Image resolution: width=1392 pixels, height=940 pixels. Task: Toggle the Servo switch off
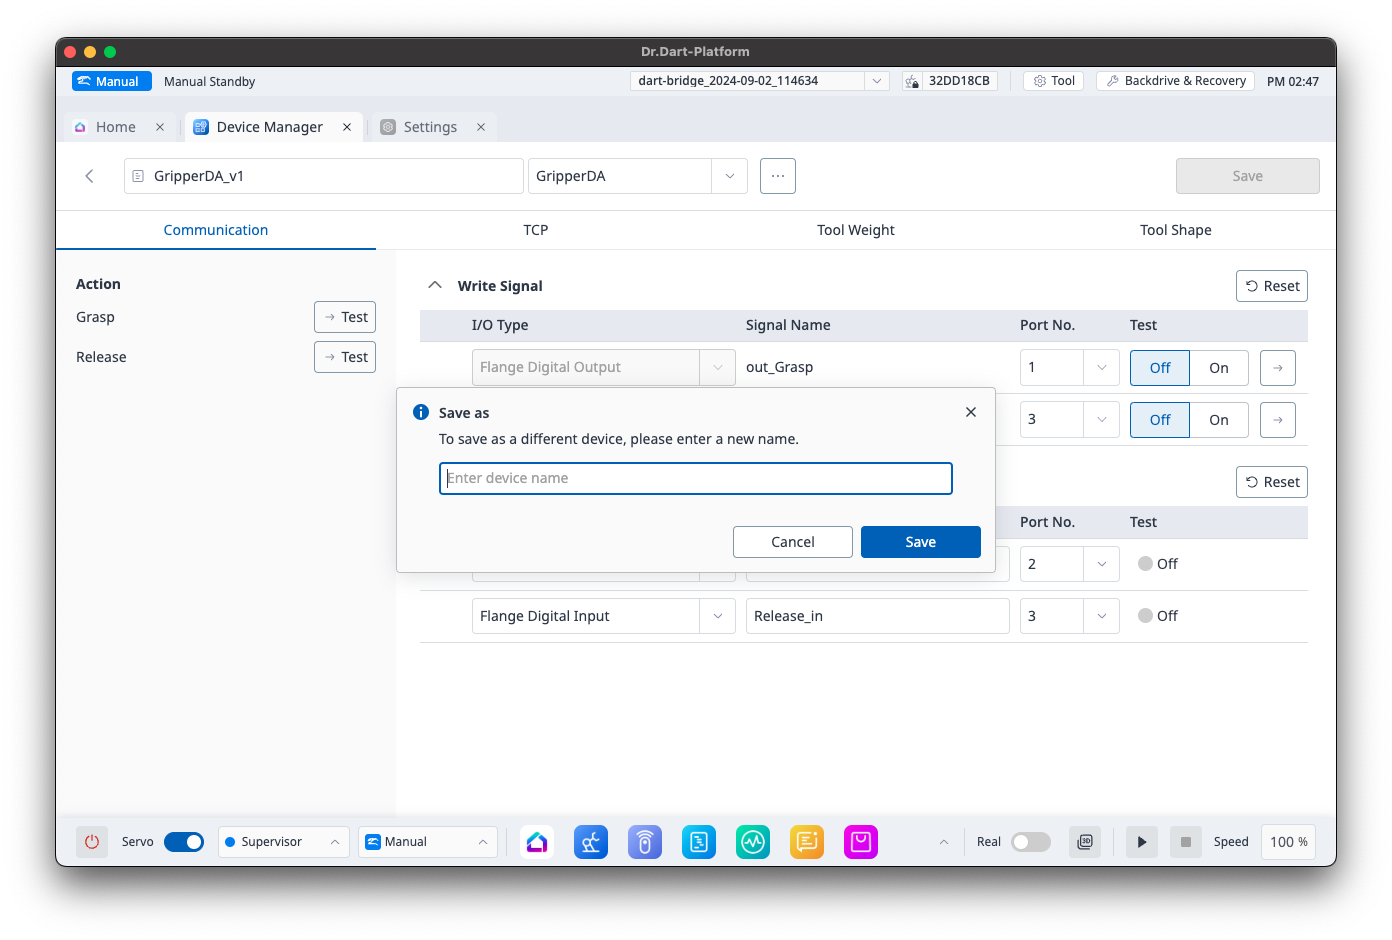click(184, 842)
